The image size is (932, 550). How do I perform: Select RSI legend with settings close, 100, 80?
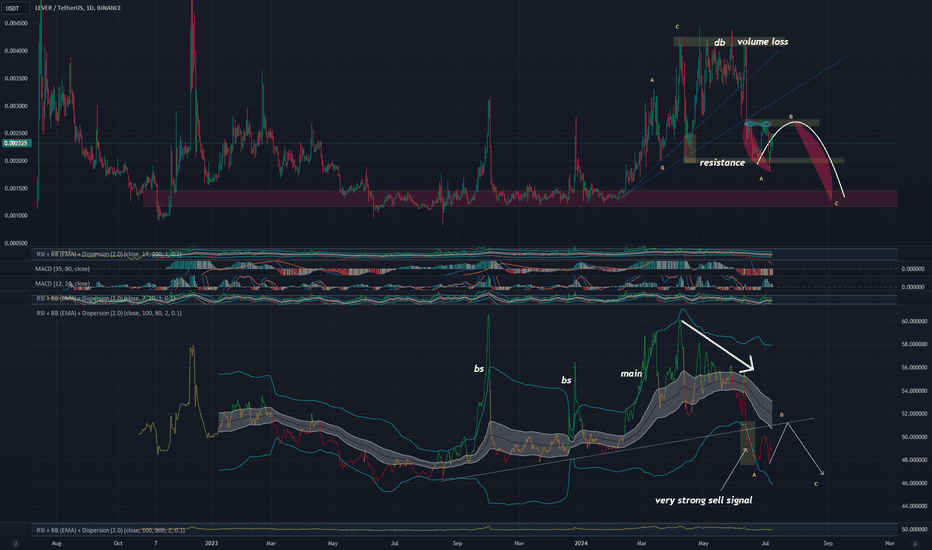(x=109, y=313)
